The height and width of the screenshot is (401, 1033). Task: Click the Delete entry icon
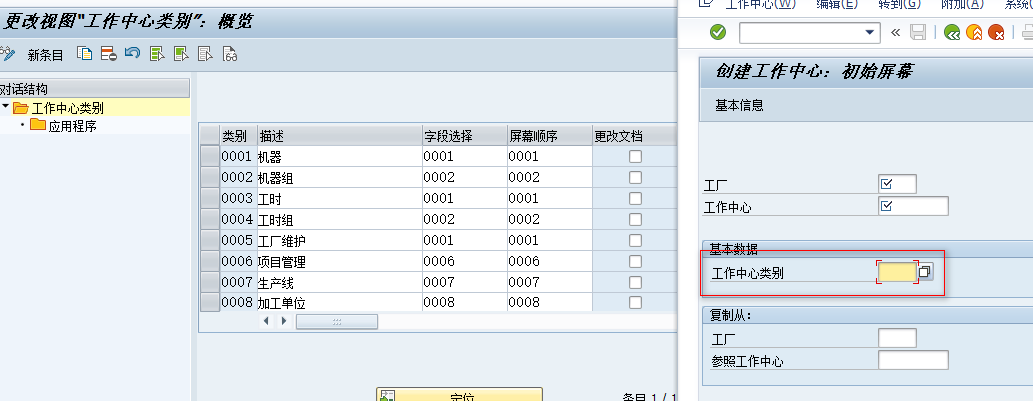coord(109,54)
